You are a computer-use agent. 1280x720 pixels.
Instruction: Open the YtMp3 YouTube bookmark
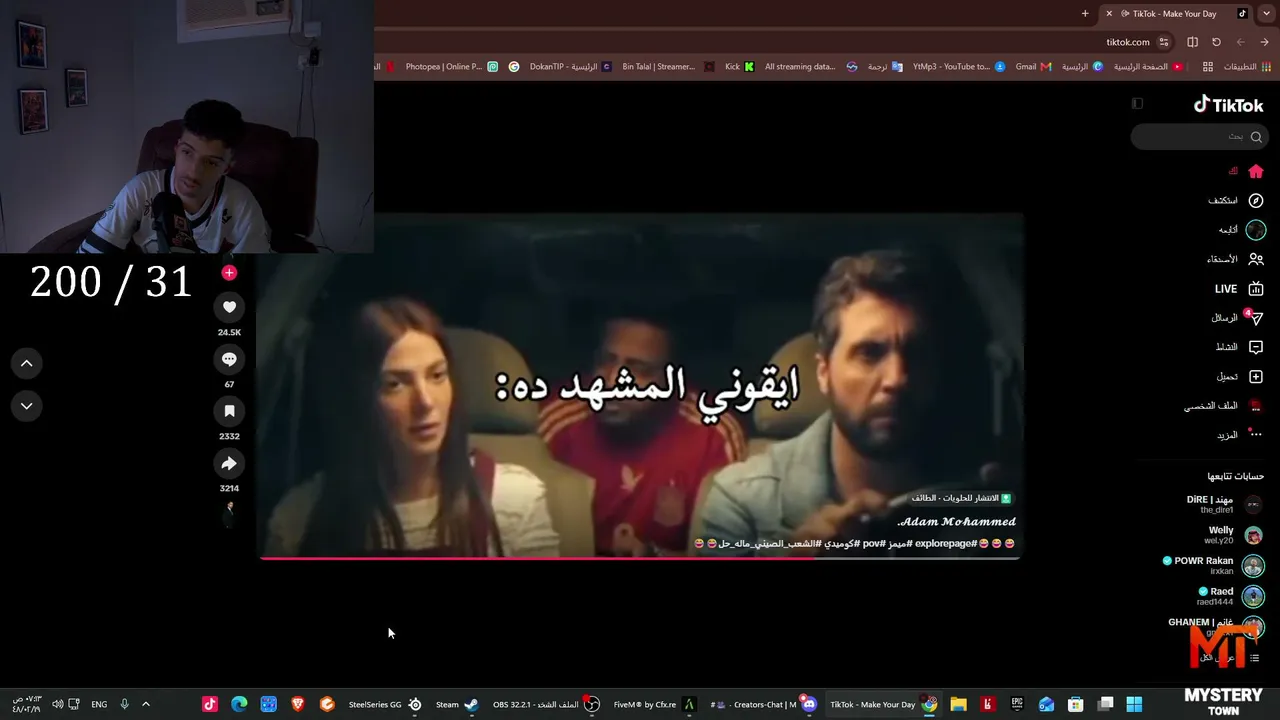[x=958, y=67]
